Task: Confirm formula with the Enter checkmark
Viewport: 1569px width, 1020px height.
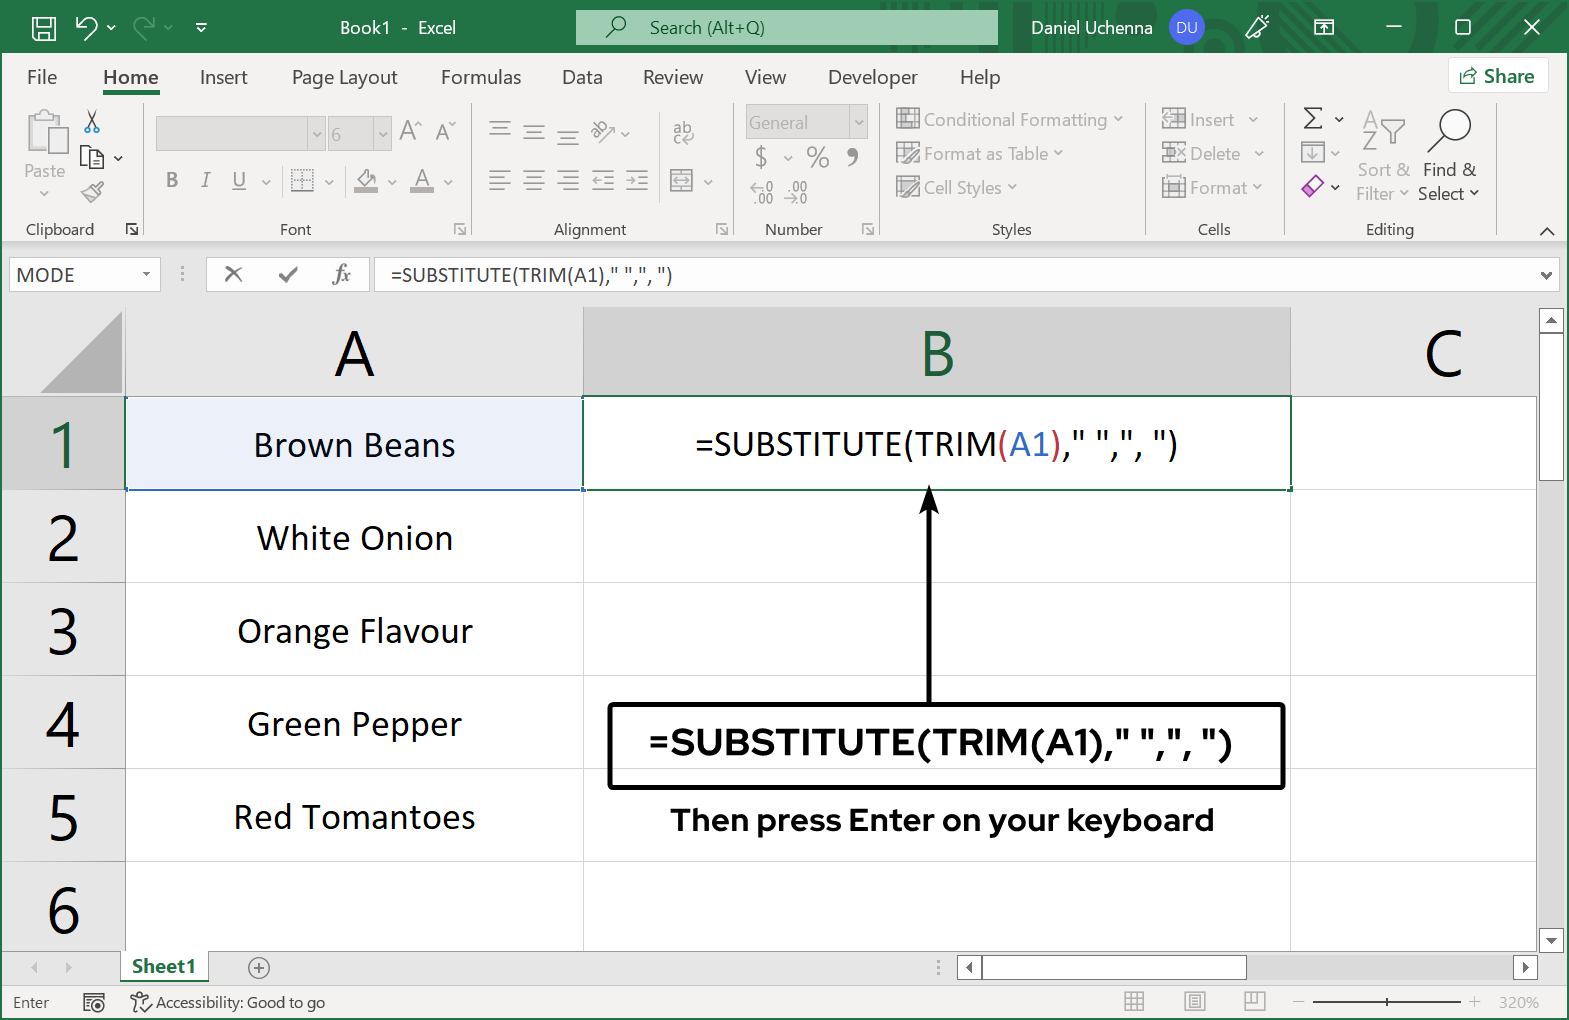Action: (288, 274)
